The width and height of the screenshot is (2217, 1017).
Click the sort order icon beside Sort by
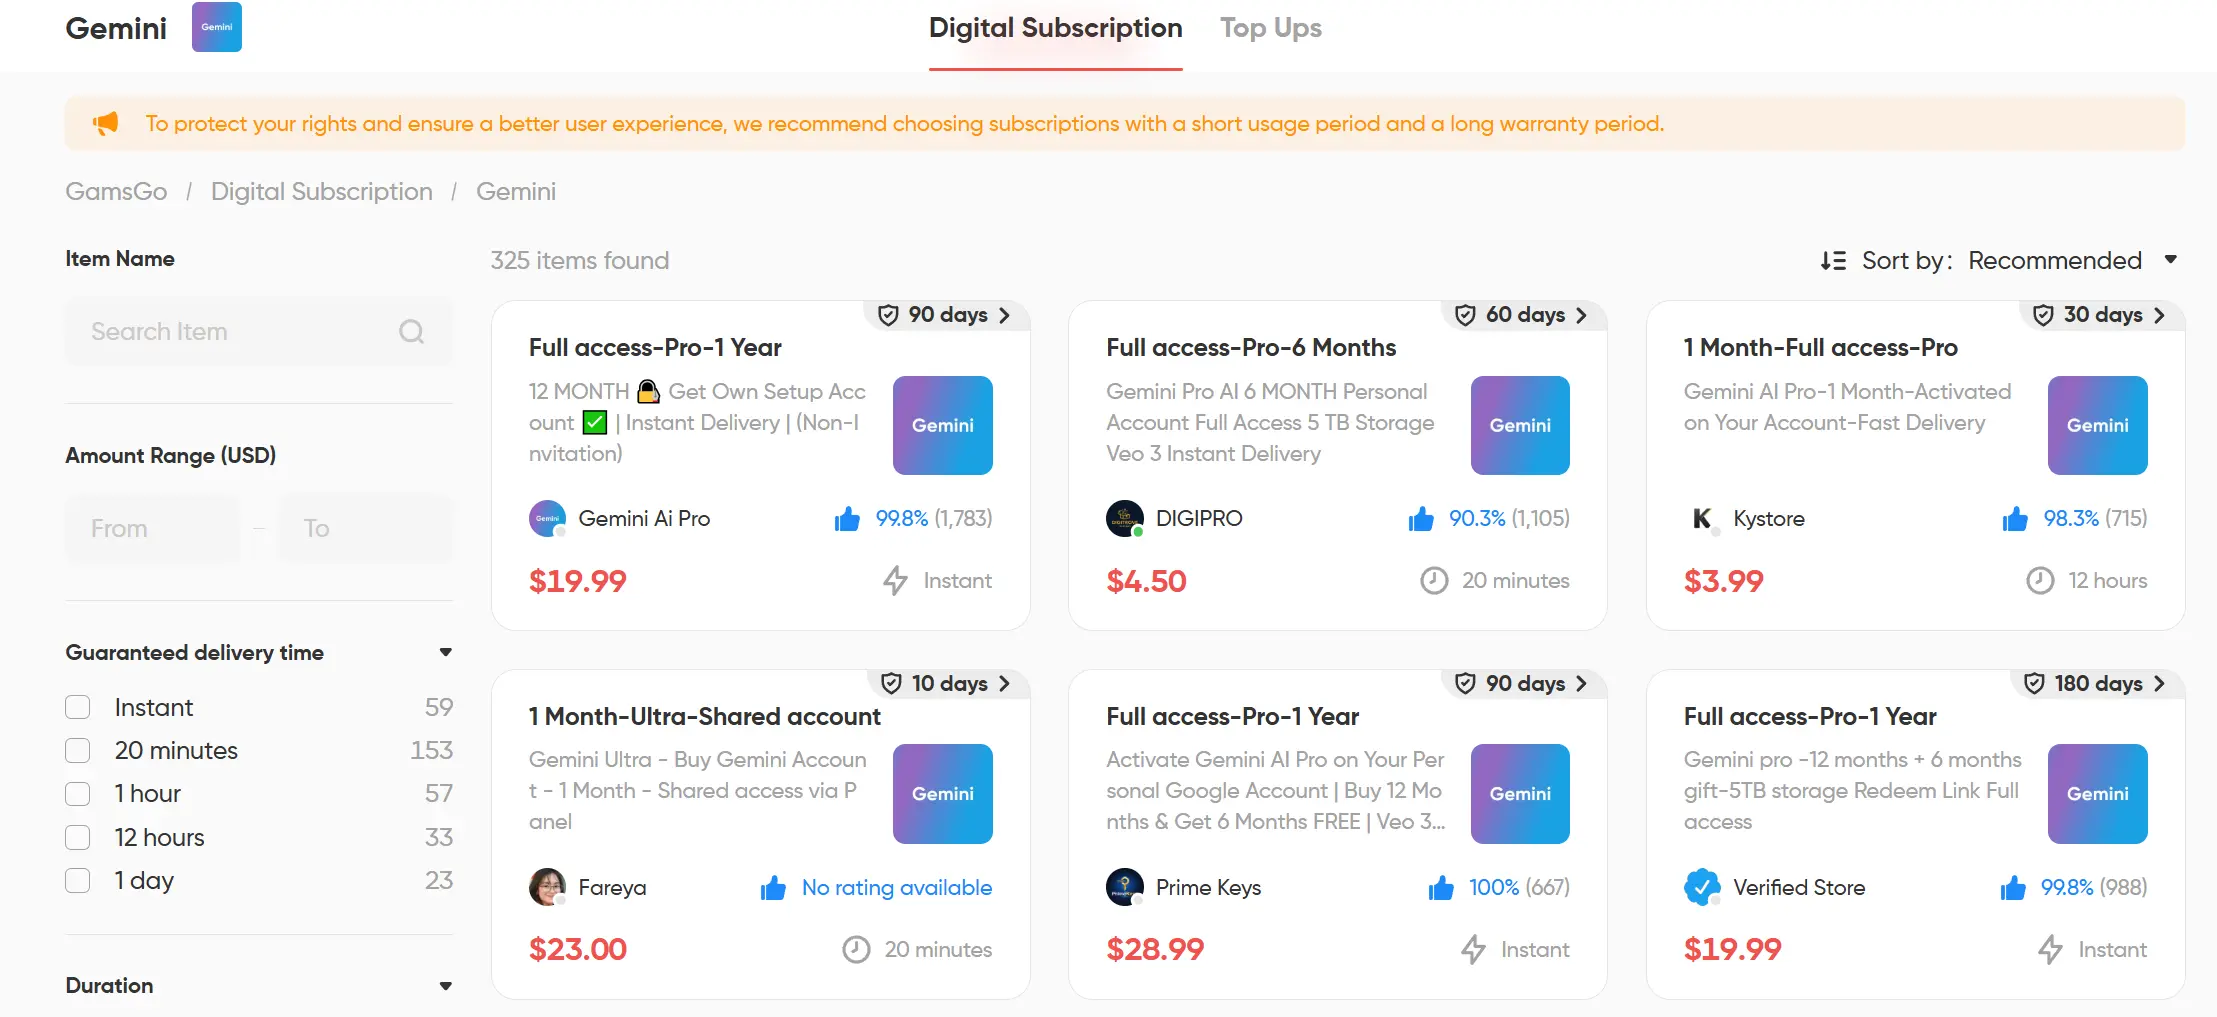click(1833, 260)
